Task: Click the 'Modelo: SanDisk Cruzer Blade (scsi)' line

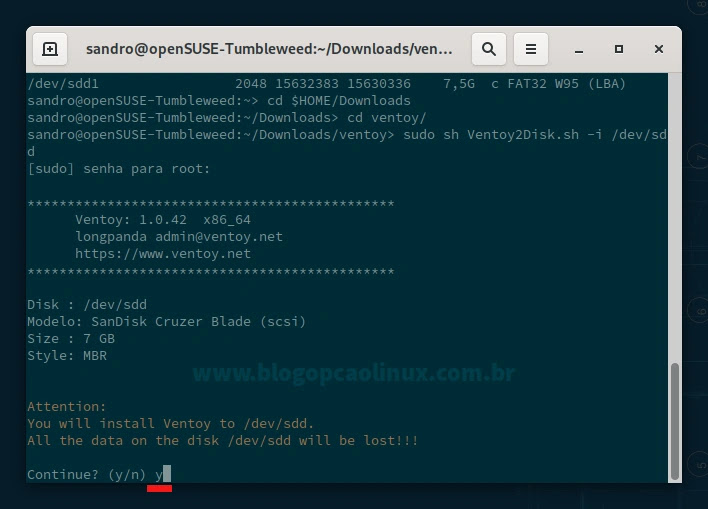Action: 167,322
